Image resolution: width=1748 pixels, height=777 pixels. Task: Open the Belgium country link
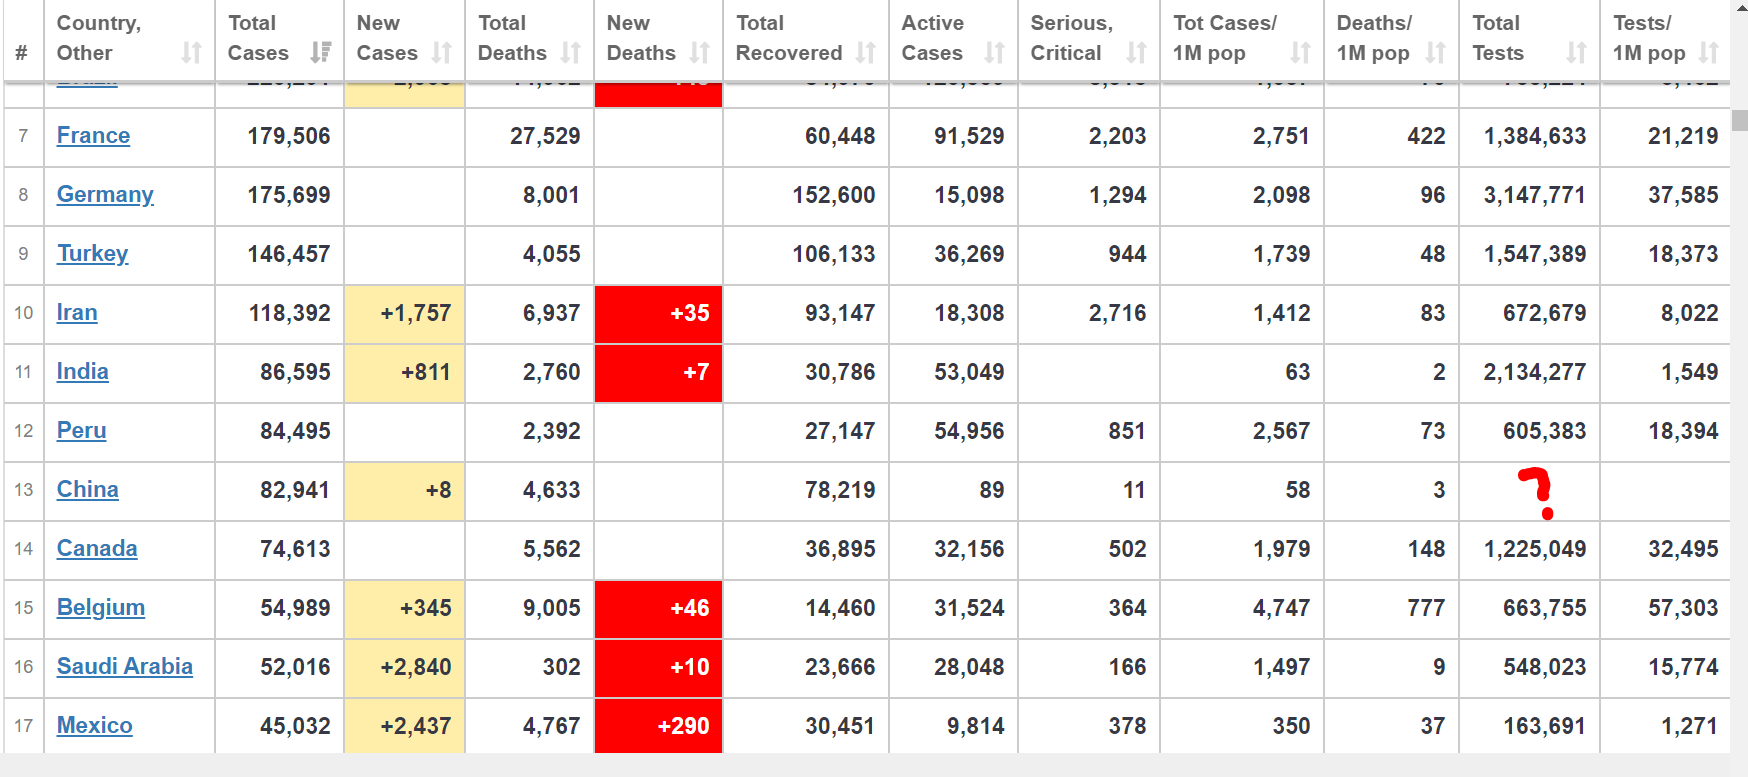click(x=101, y=608)
